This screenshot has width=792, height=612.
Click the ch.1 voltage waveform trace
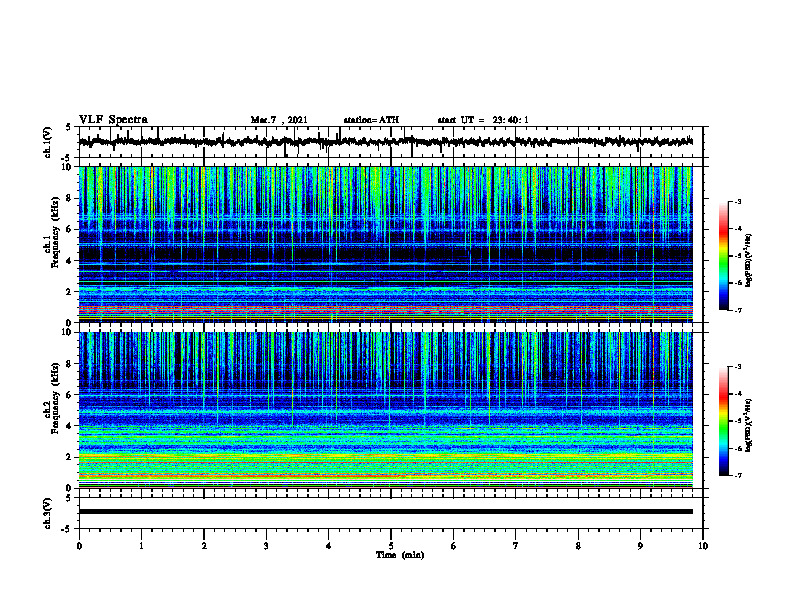click(385, 142)
